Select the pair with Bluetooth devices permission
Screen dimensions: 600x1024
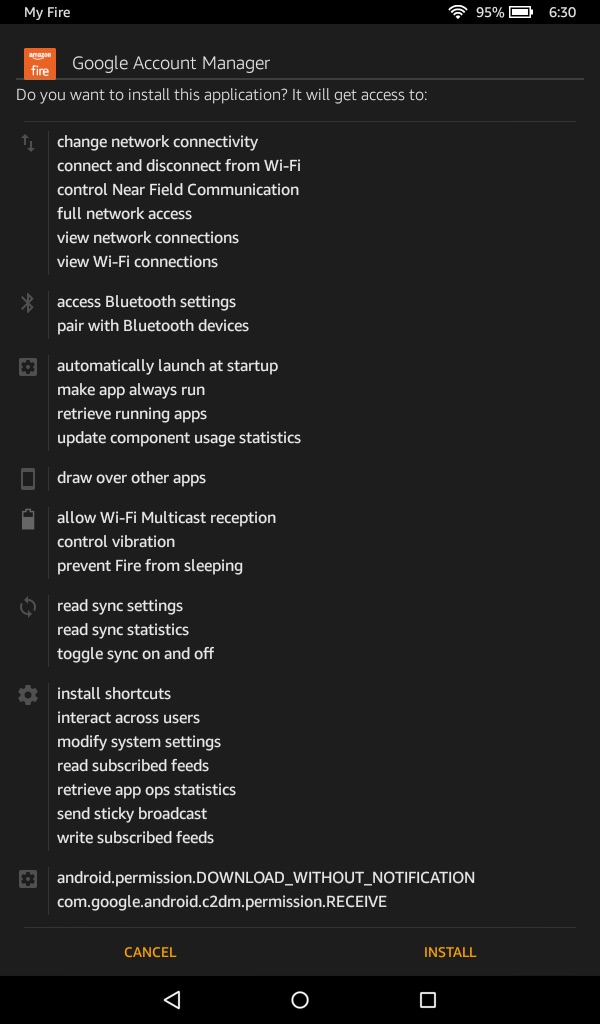153,326
